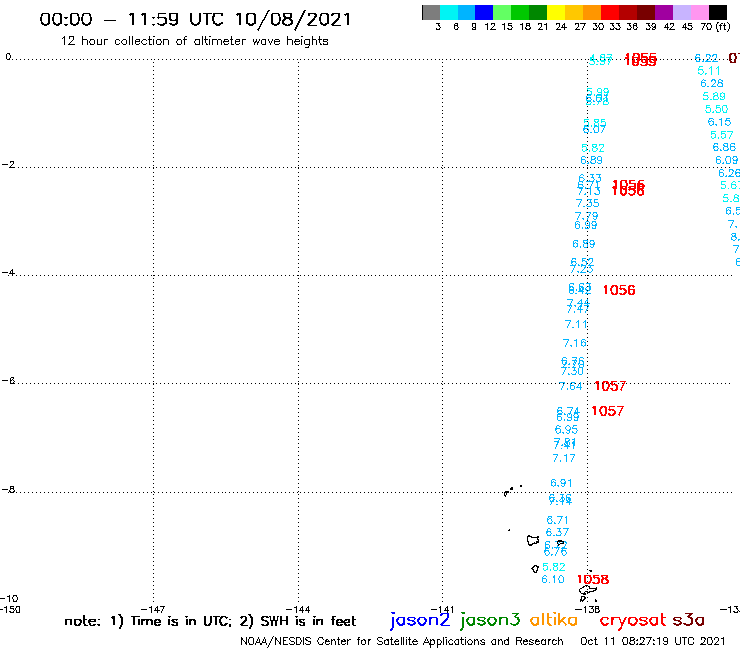Viewport: 740px width, 650px height.
Task: Click the light green legend swatch
Action: coord(502,12)
